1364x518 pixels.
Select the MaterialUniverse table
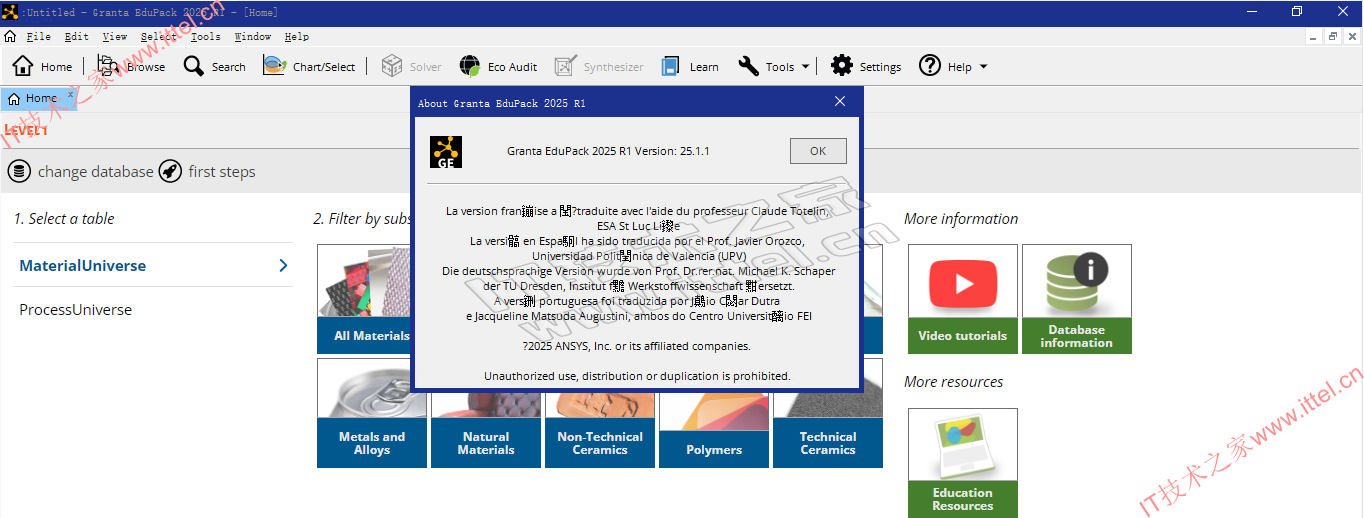(153, 265)
